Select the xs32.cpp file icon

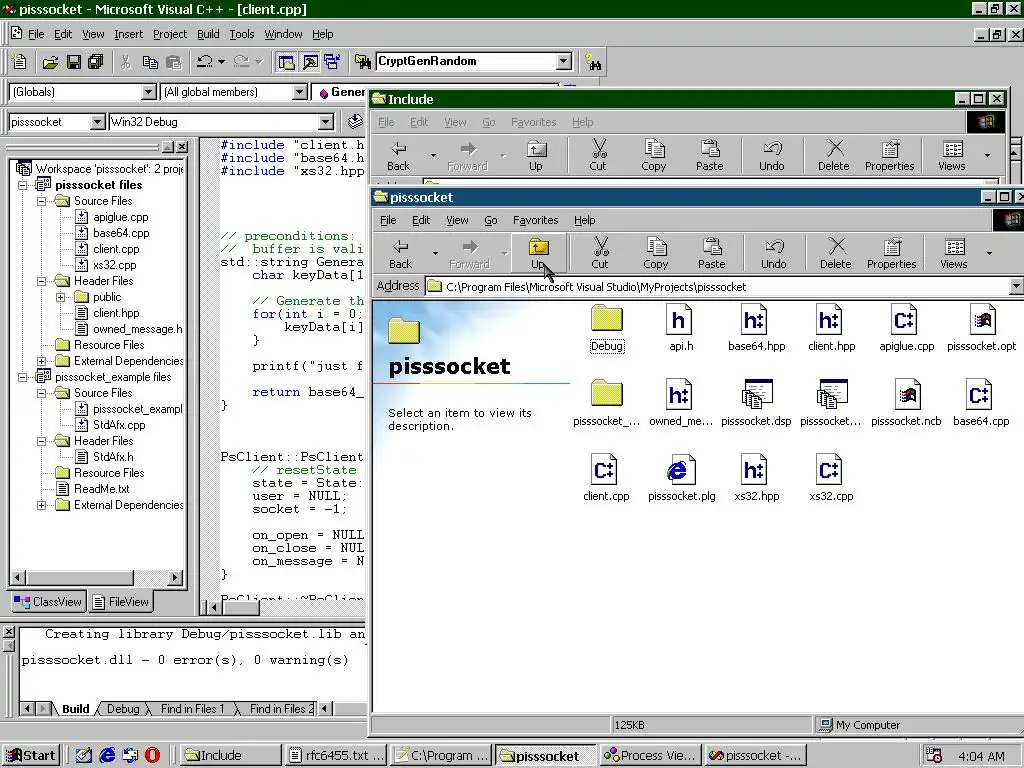pos(831,478)
